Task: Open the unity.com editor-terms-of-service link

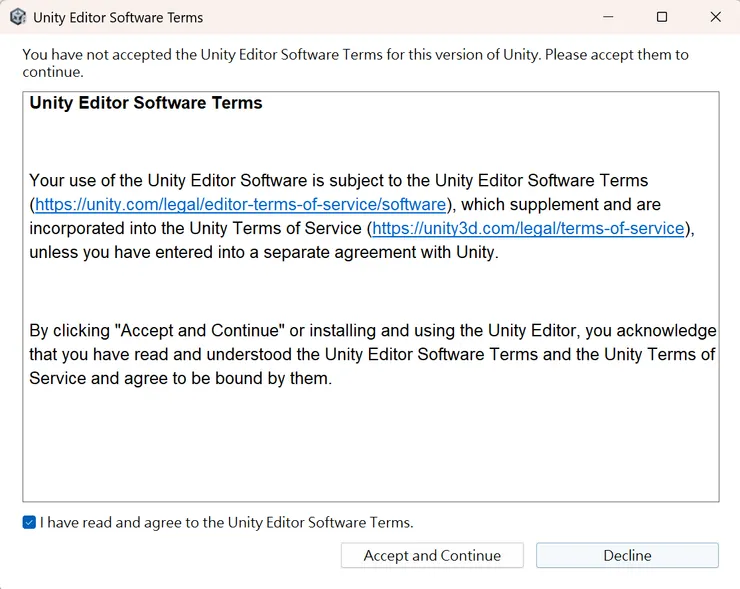Action: (240, 205)
